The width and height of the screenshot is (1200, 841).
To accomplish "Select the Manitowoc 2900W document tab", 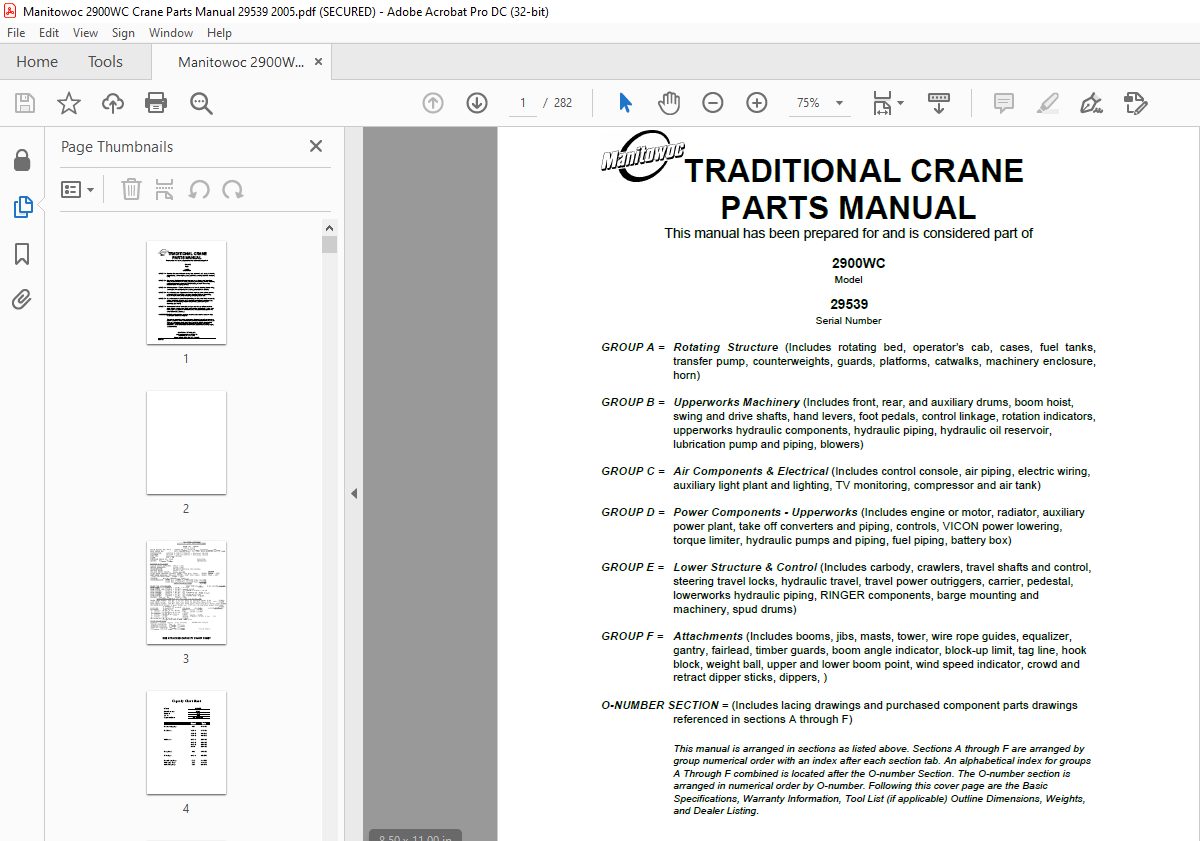I will point(241,62).
